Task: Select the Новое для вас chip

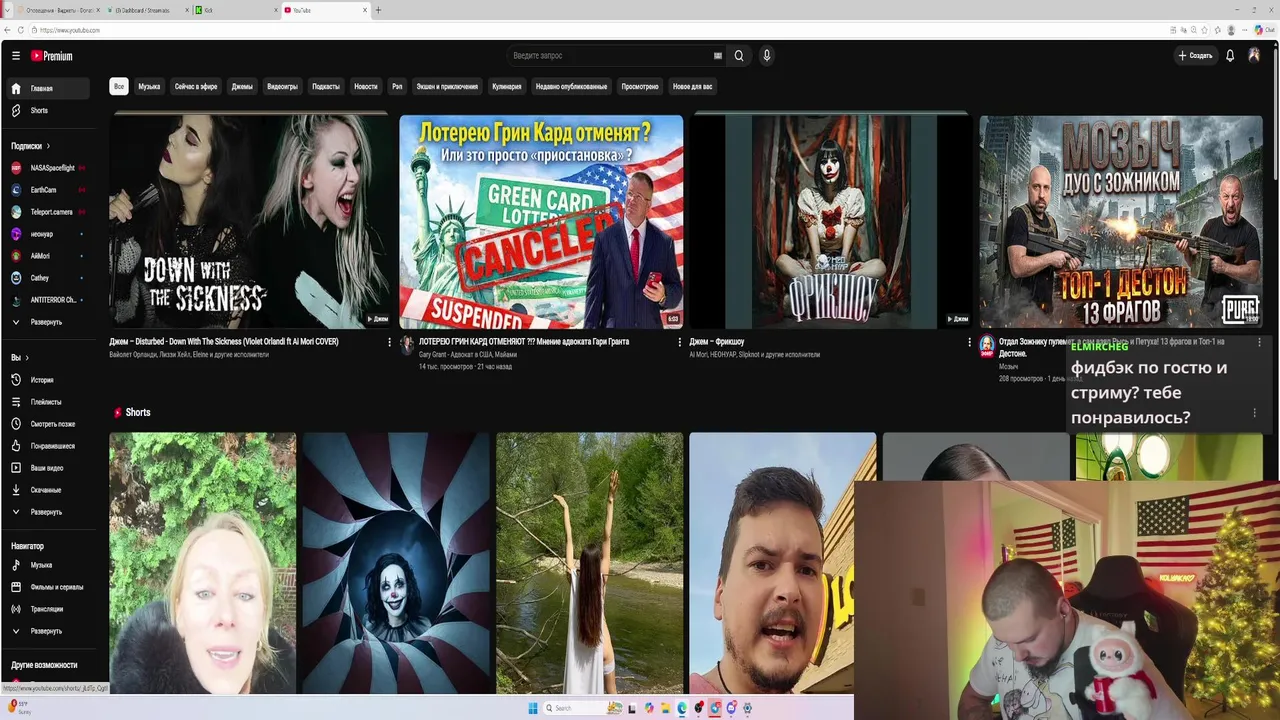Action: [x=693, y=87]
